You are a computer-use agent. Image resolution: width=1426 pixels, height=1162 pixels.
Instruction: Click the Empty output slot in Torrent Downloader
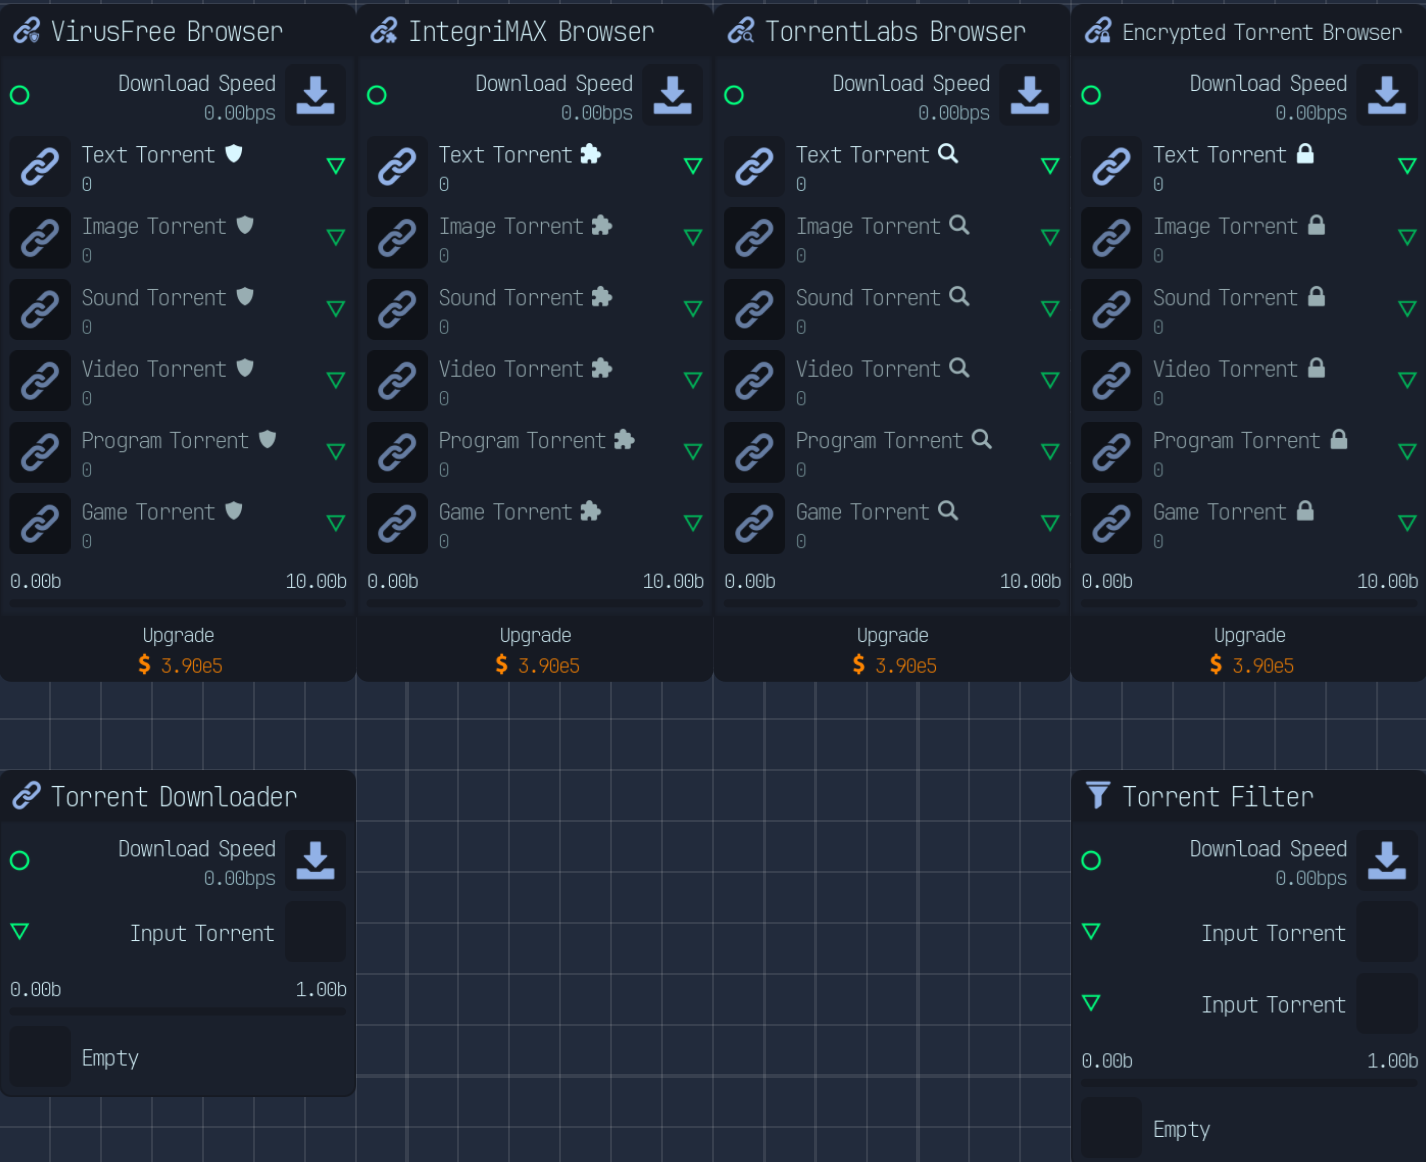click(40, 1057)
